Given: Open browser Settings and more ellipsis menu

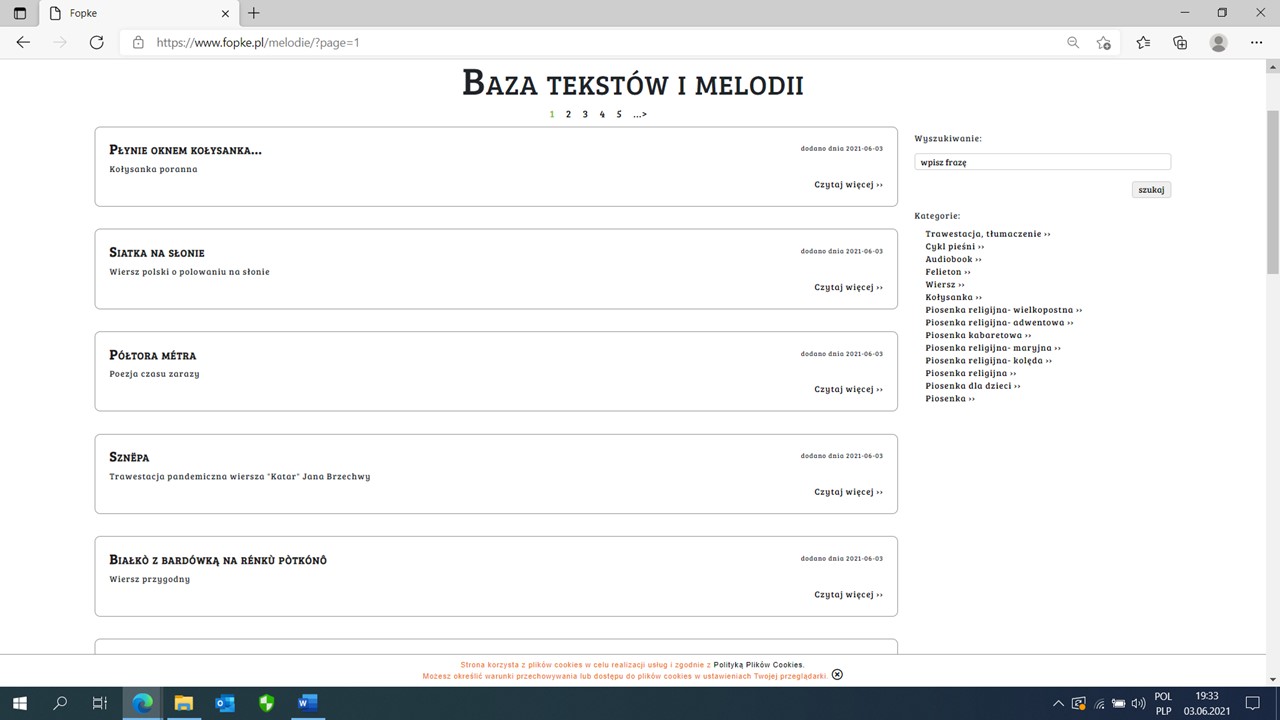Looking at the screenshot, I should point(1256,43).
